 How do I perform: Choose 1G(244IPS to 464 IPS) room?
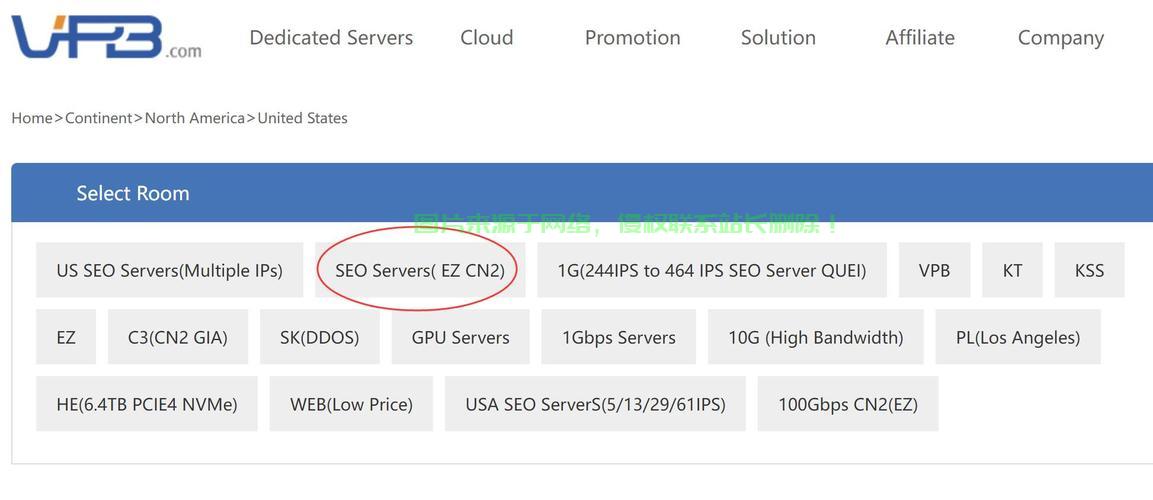coord(712,270)
